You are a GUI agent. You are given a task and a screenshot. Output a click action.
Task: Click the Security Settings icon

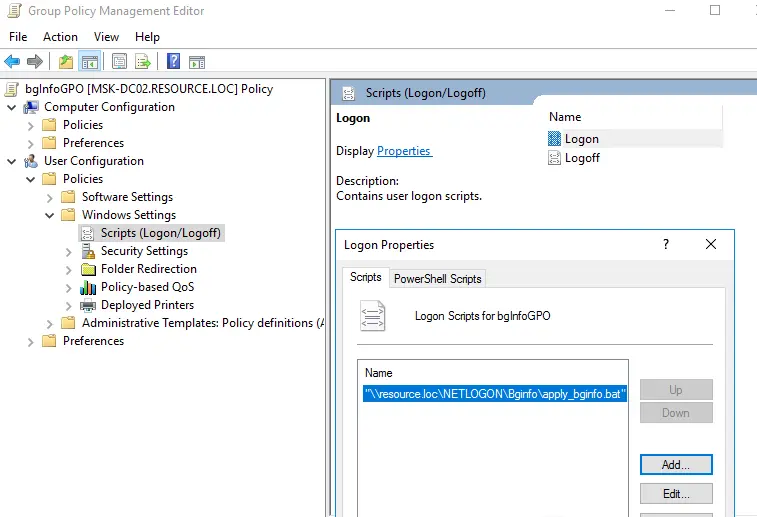(x=88, y=251)
